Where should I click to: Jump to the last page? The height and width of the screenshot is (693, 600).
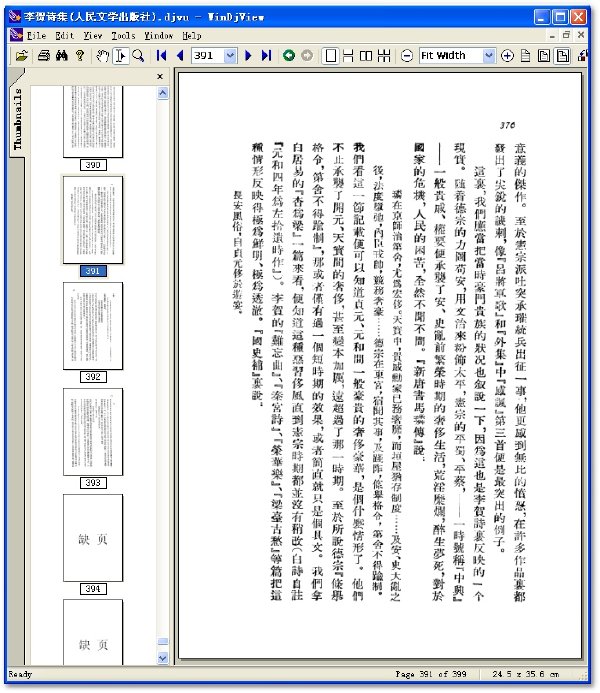pyautogui.click(x=266, y=56)
